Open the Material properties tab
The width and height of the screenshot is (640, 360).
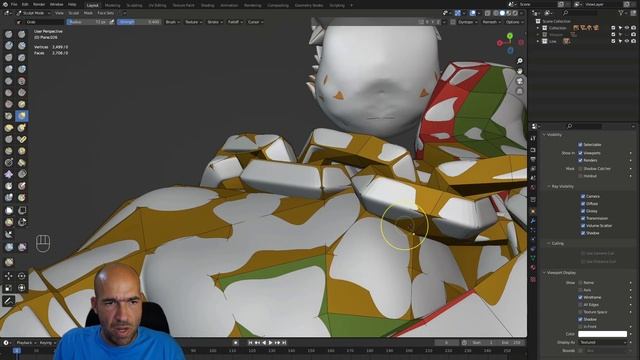pos(533,267)
